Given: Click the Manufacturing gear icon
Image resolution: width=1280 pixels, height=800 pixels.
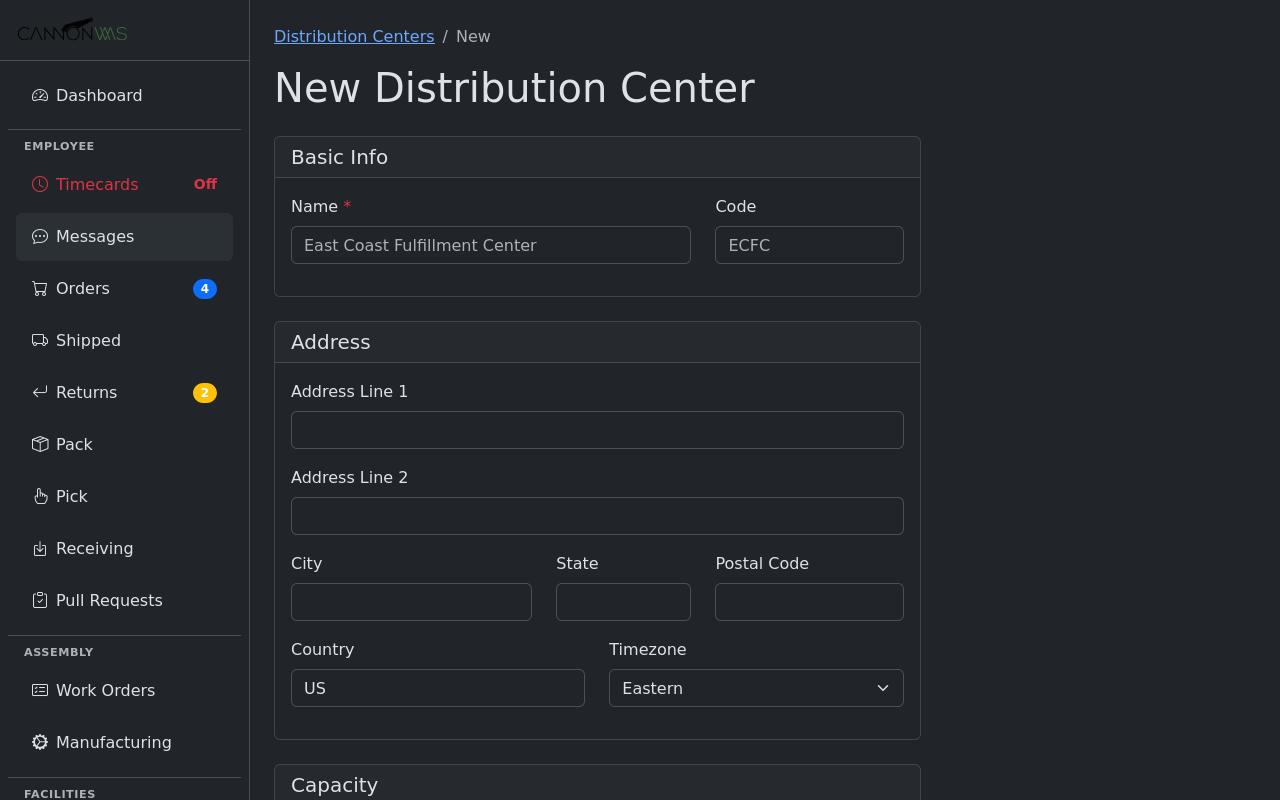Looking at the screenshot, I should [39, 742].
